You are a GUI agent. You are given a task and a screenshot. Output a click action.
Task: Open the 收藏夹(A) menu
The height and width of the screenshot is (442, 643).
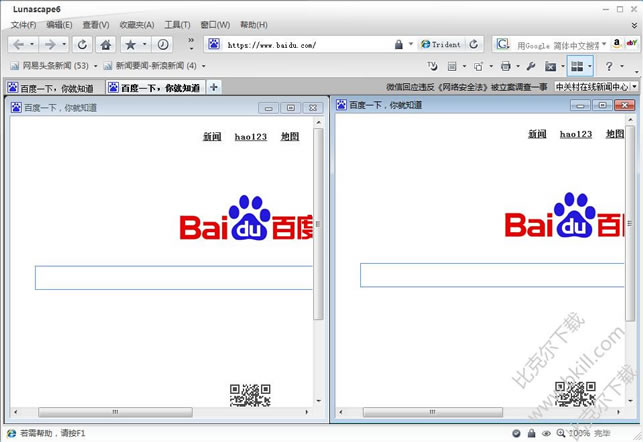pyautogui.click(x=137, y=25)
